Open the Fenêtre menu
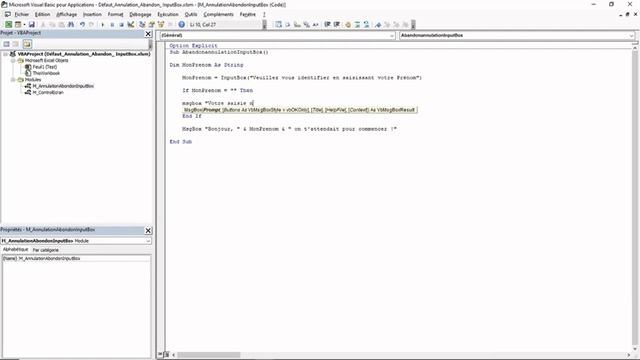Image resolution: width=640 pixels, height=360 pixels. (x=247, y=14)
